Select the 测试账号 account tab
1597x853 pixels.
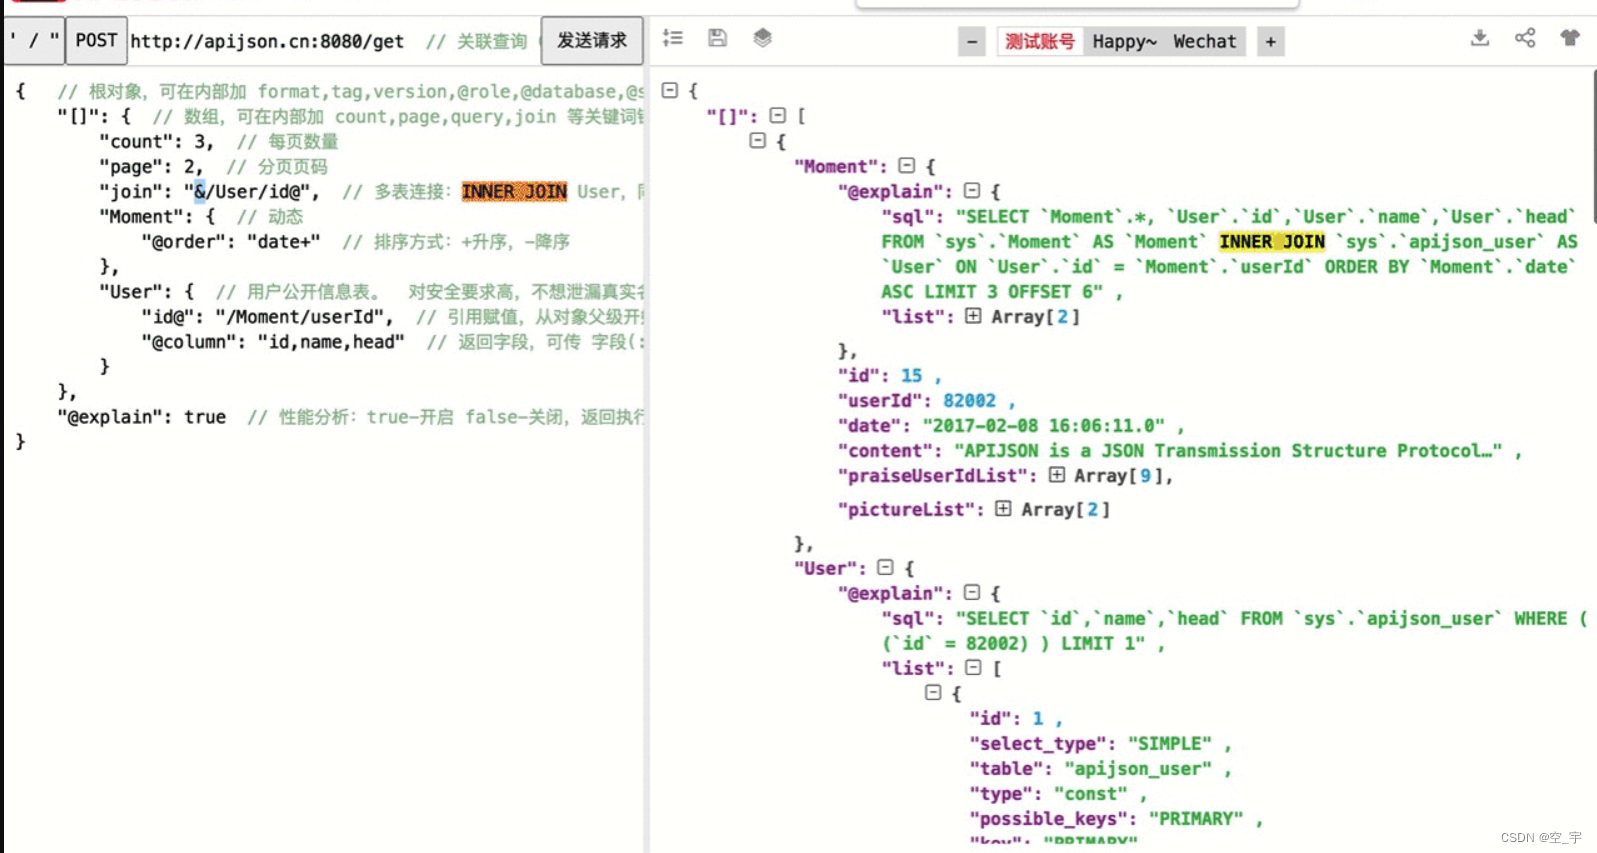point(1040,42)
